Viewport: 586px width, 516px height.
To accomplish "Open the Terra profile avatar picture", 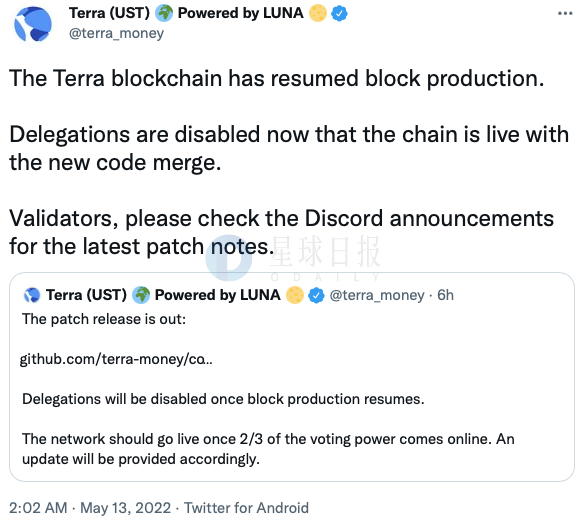I will click(33, 24).
